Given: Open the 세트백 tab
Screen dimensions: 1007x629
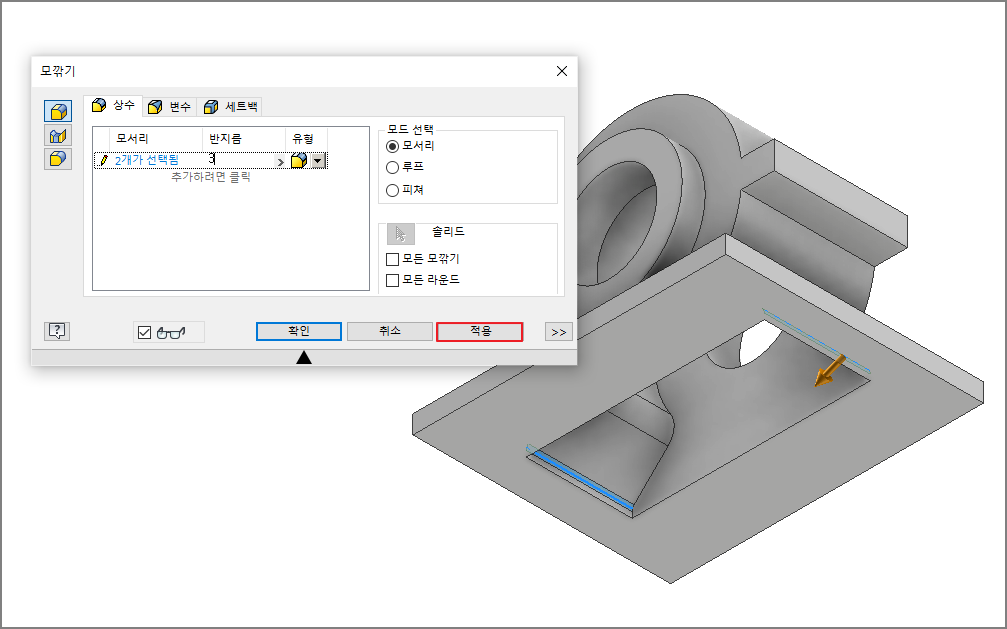Looking at the screenshot, I should click(x=231, y=107).
